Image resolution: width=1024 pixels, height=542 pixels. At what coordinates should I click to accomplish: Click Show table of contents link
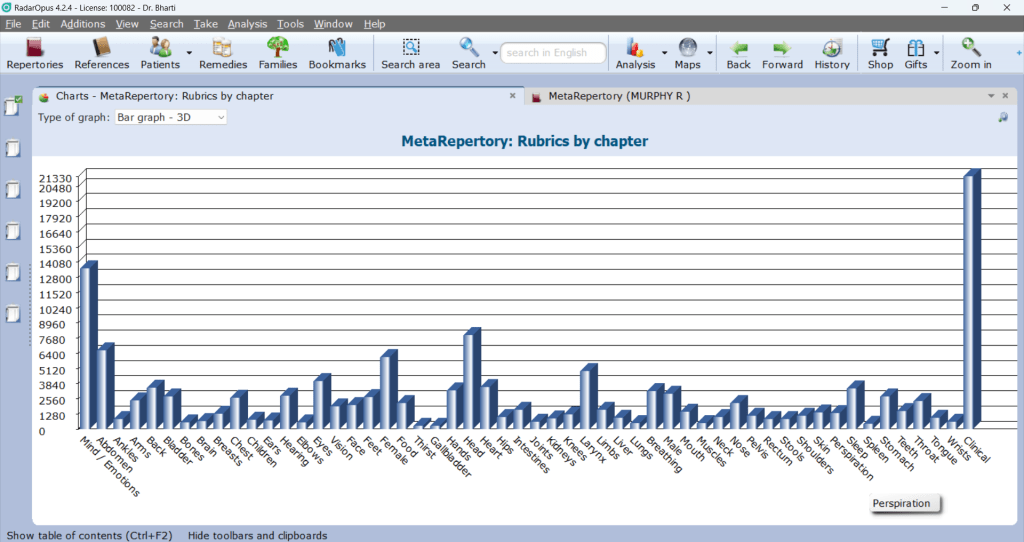89,535
